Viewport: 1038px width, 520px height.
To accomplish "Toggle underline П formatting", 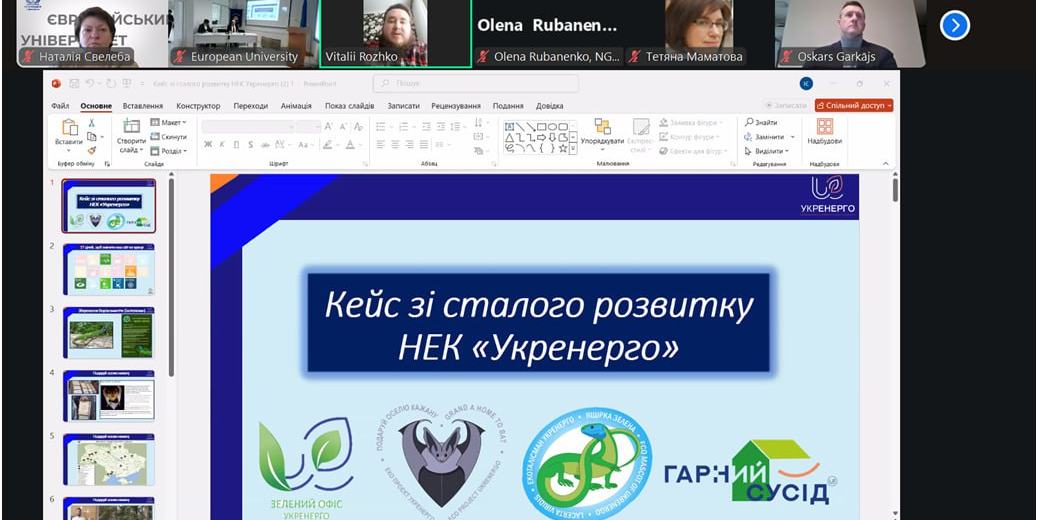I will (236, 144).
